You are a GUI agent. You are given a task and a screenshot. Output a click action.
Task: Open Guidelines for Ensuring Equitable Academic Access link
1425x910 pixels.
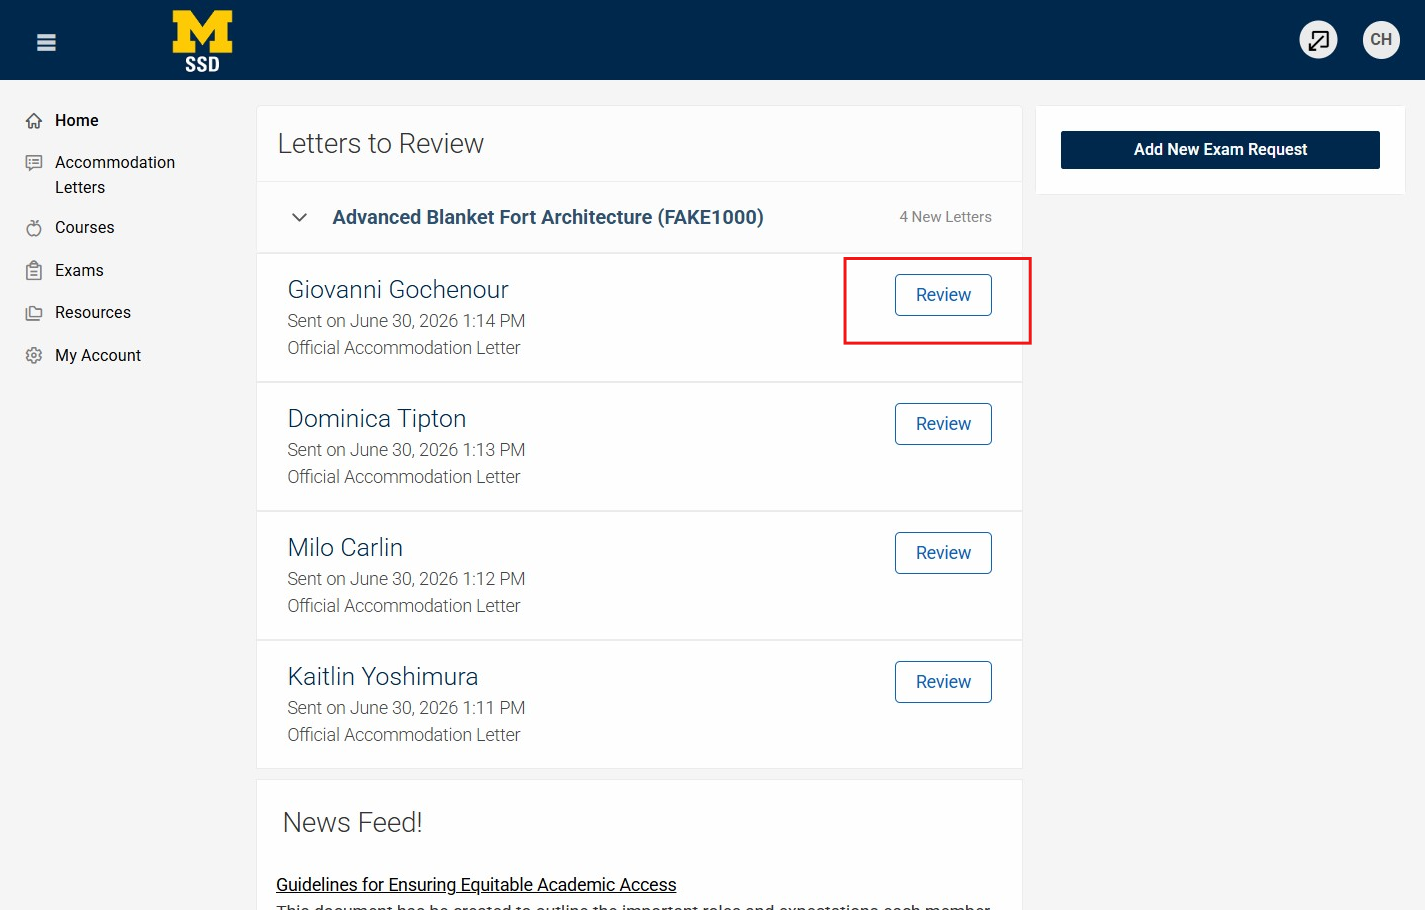476,885
